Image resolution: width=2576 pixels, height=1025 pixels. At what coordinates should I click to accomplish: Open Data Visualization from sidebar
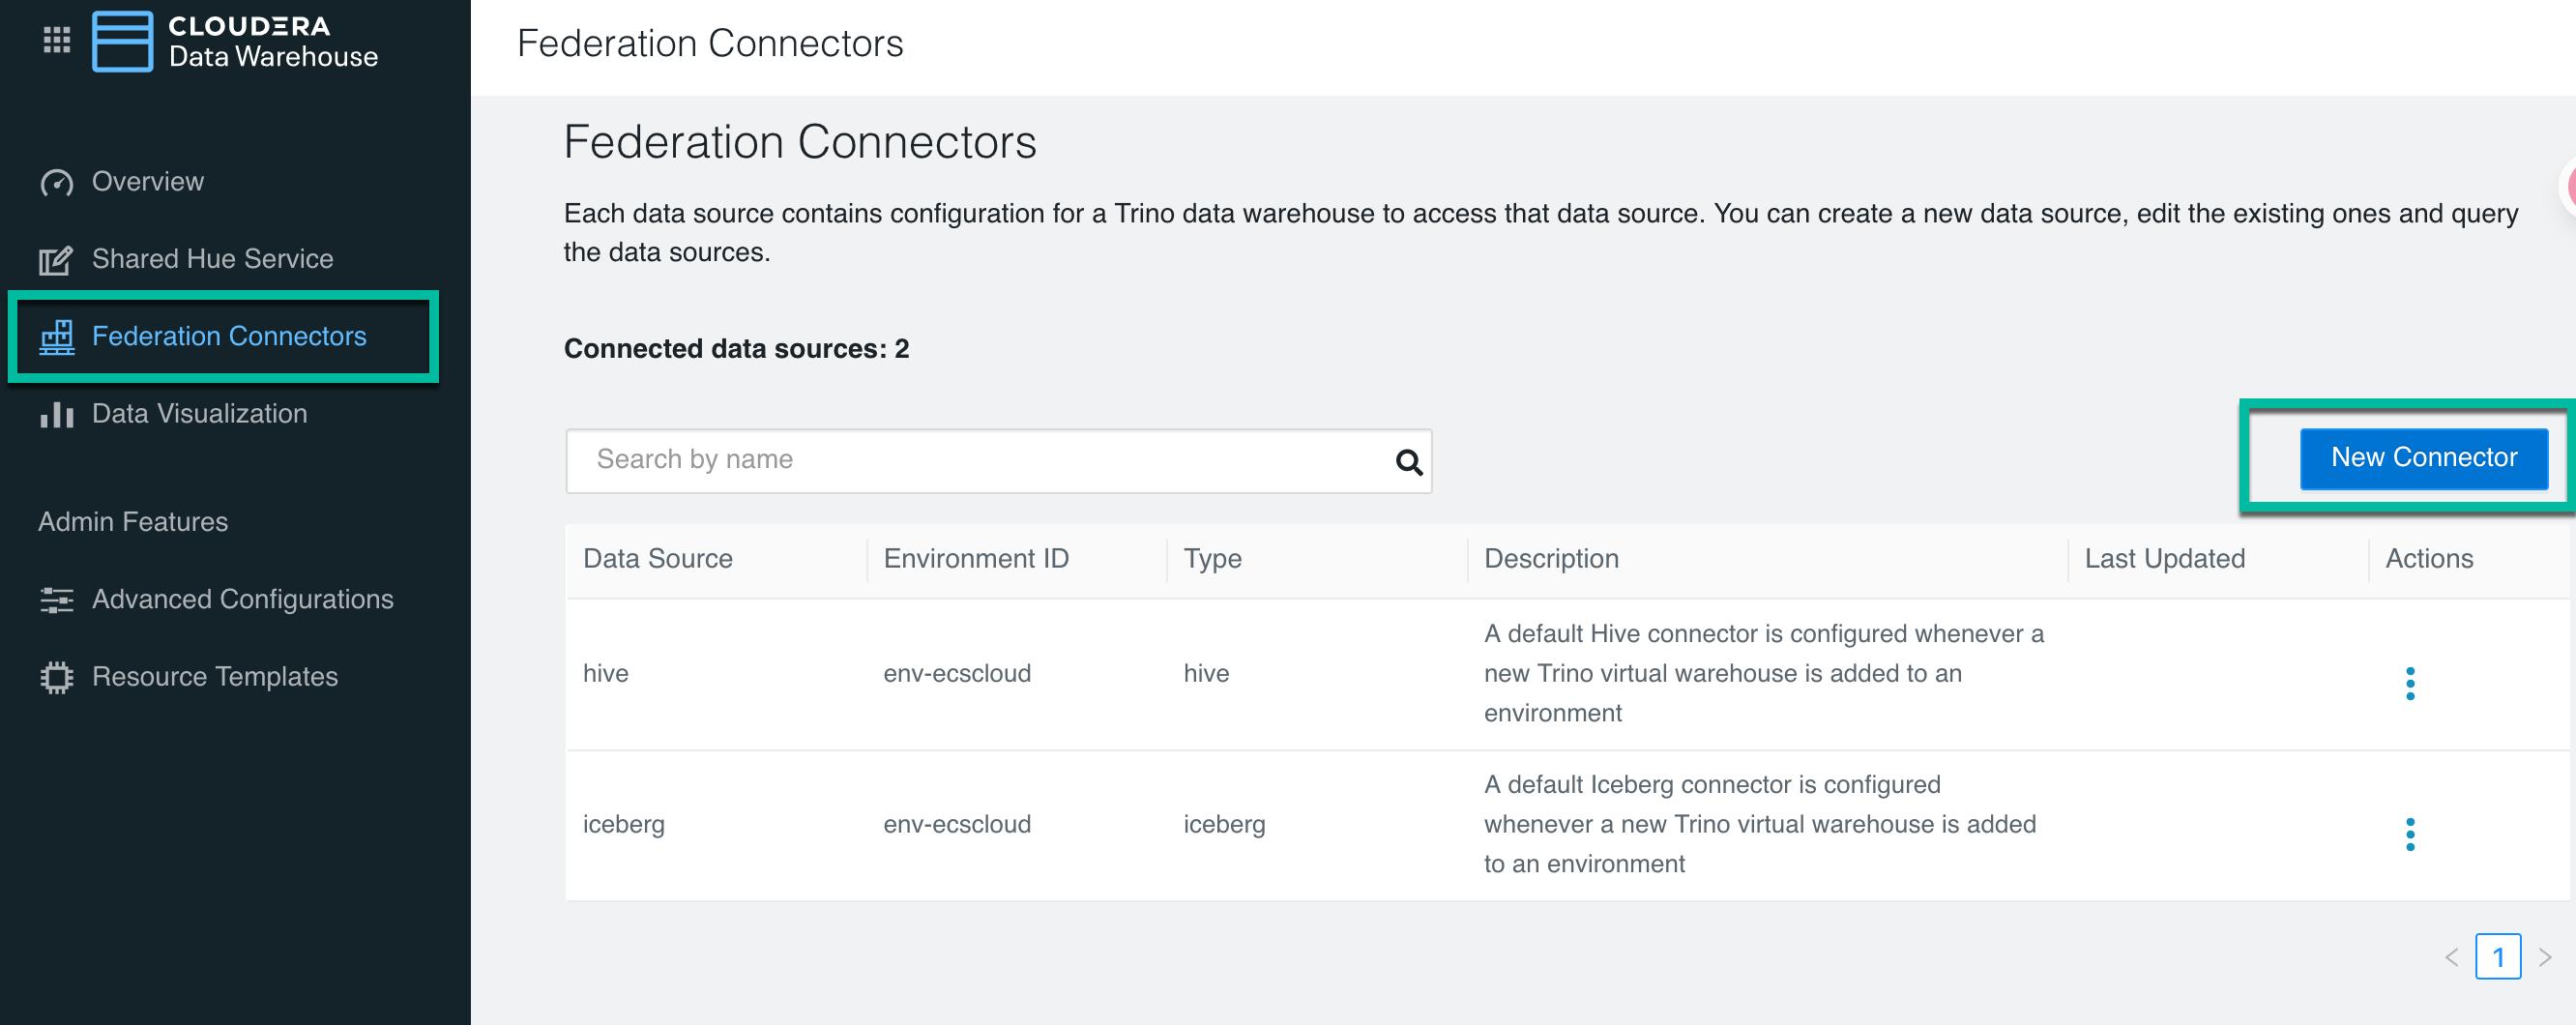[199, 414]
